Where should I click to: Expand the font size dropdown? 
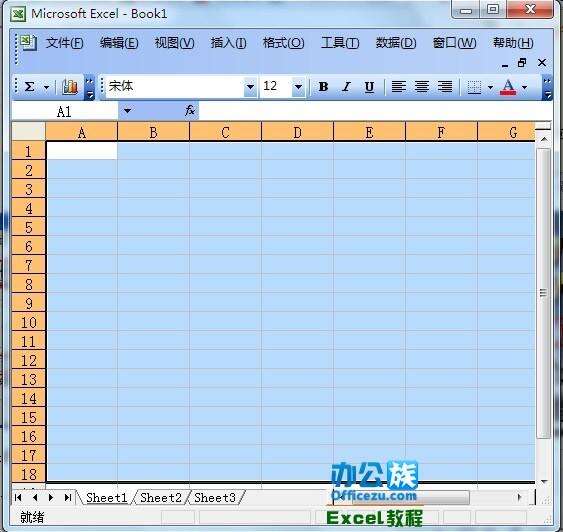tap(298, 87)
